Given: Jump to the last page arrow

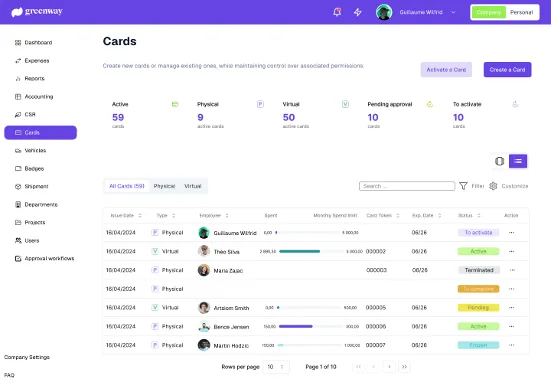Looking at the screenshot, I should click(404, 367).
